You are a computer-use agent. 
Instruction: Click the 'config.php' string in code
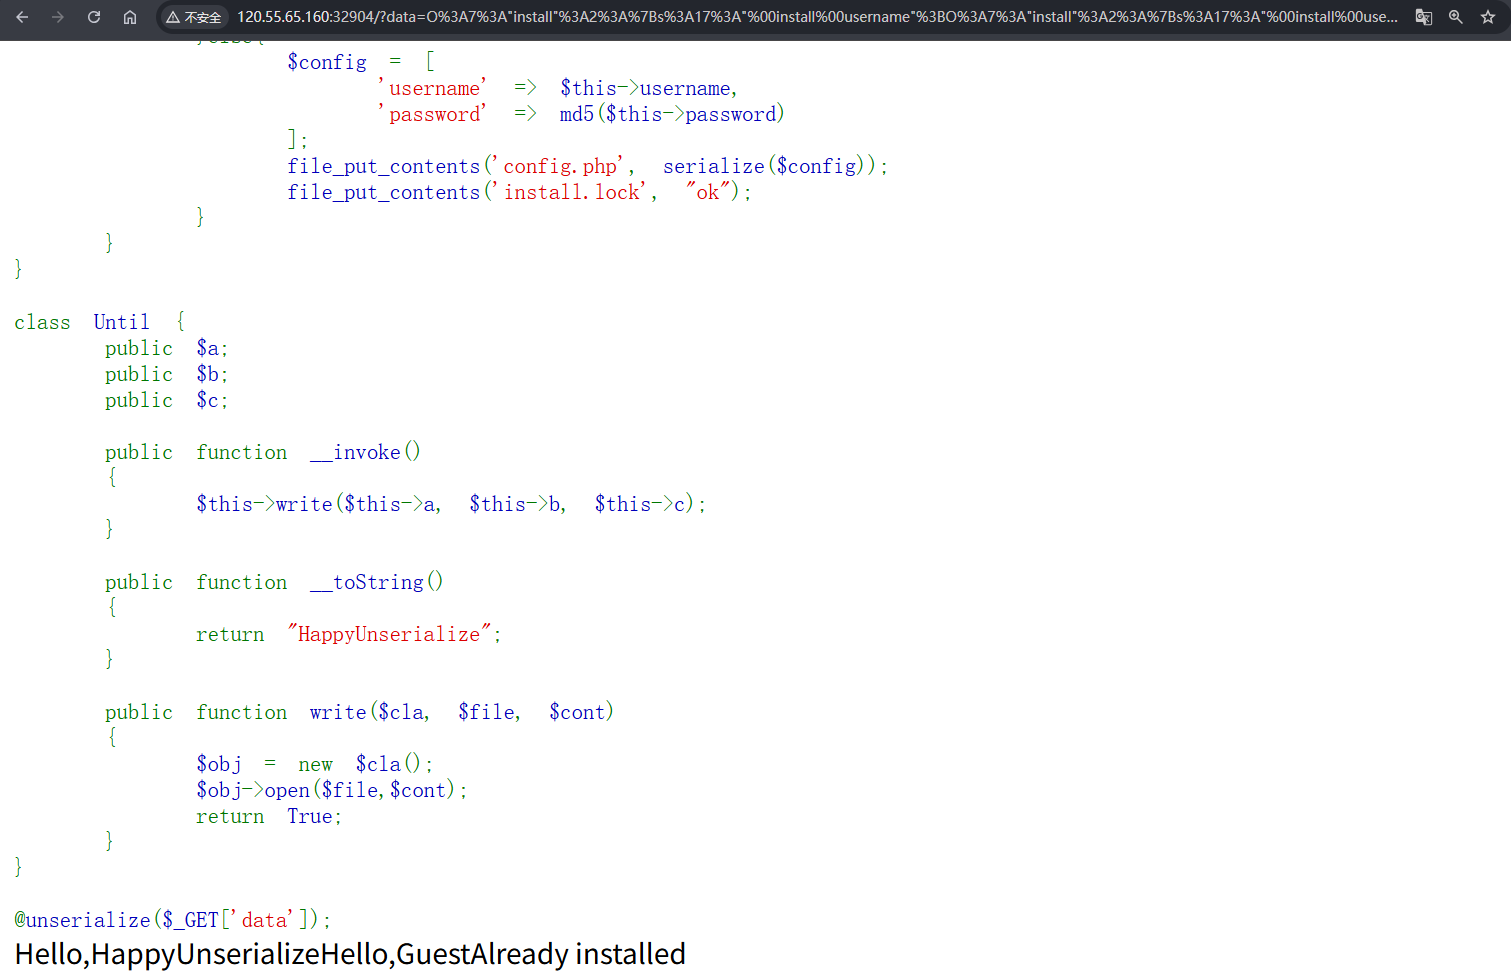(559, 166)
